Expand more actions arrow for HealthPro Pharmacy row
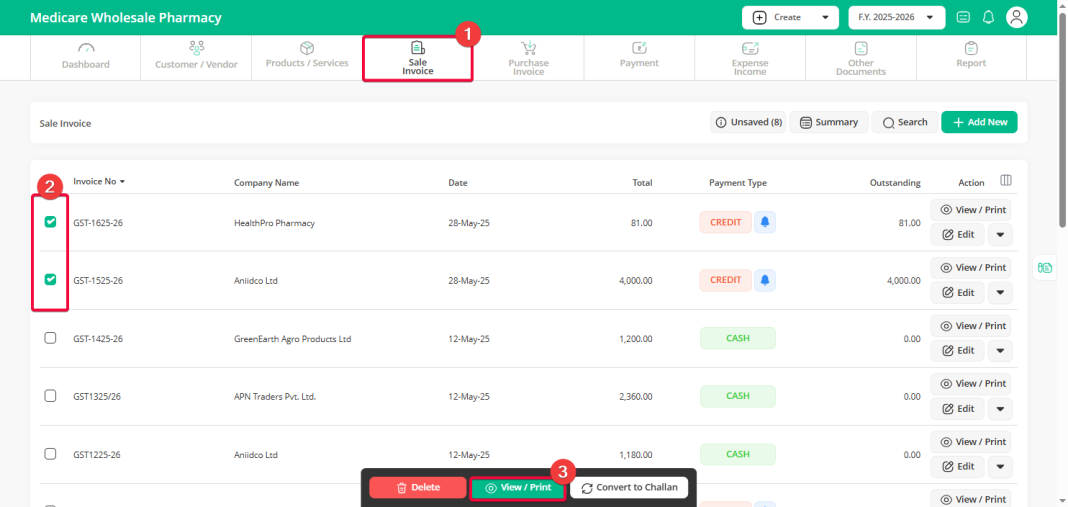This screenshot has height=507, width=1068. (1000, 234)
